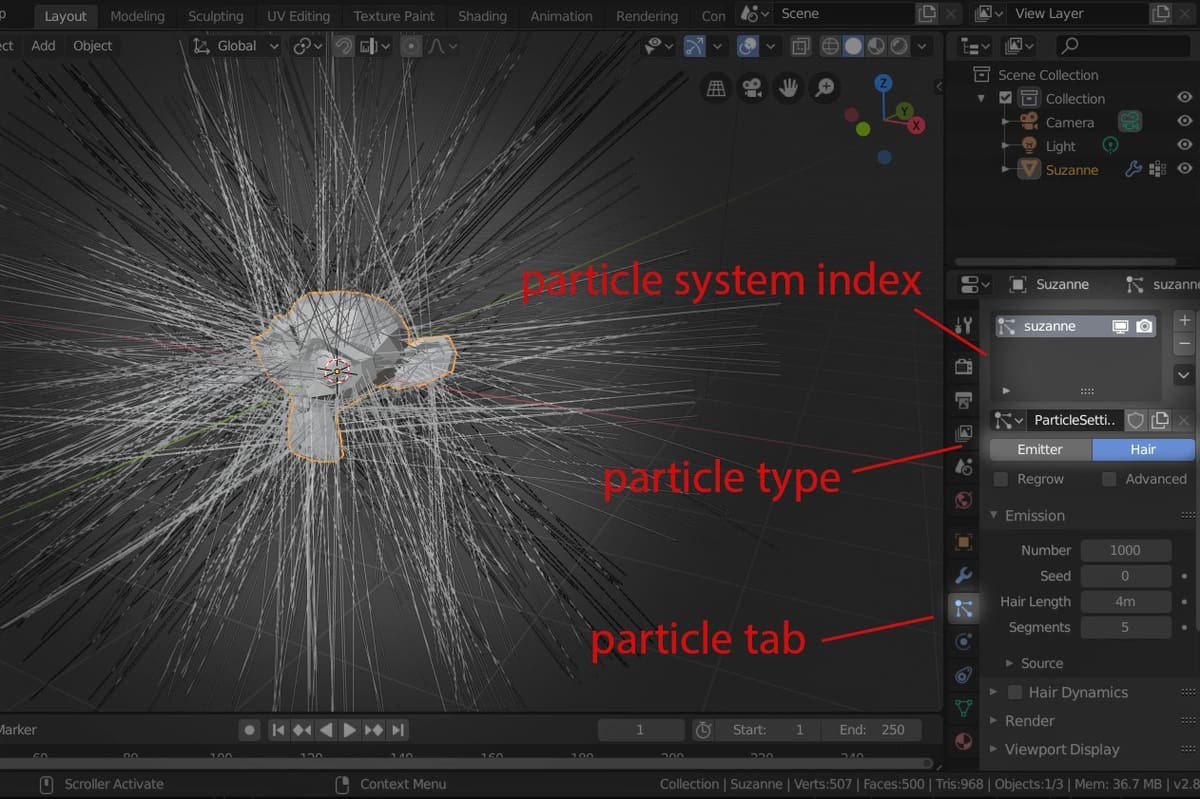The width and height of the screenshot is (1200, 799).
Task: Play the animation forward
Action: [x=350, y=730]
